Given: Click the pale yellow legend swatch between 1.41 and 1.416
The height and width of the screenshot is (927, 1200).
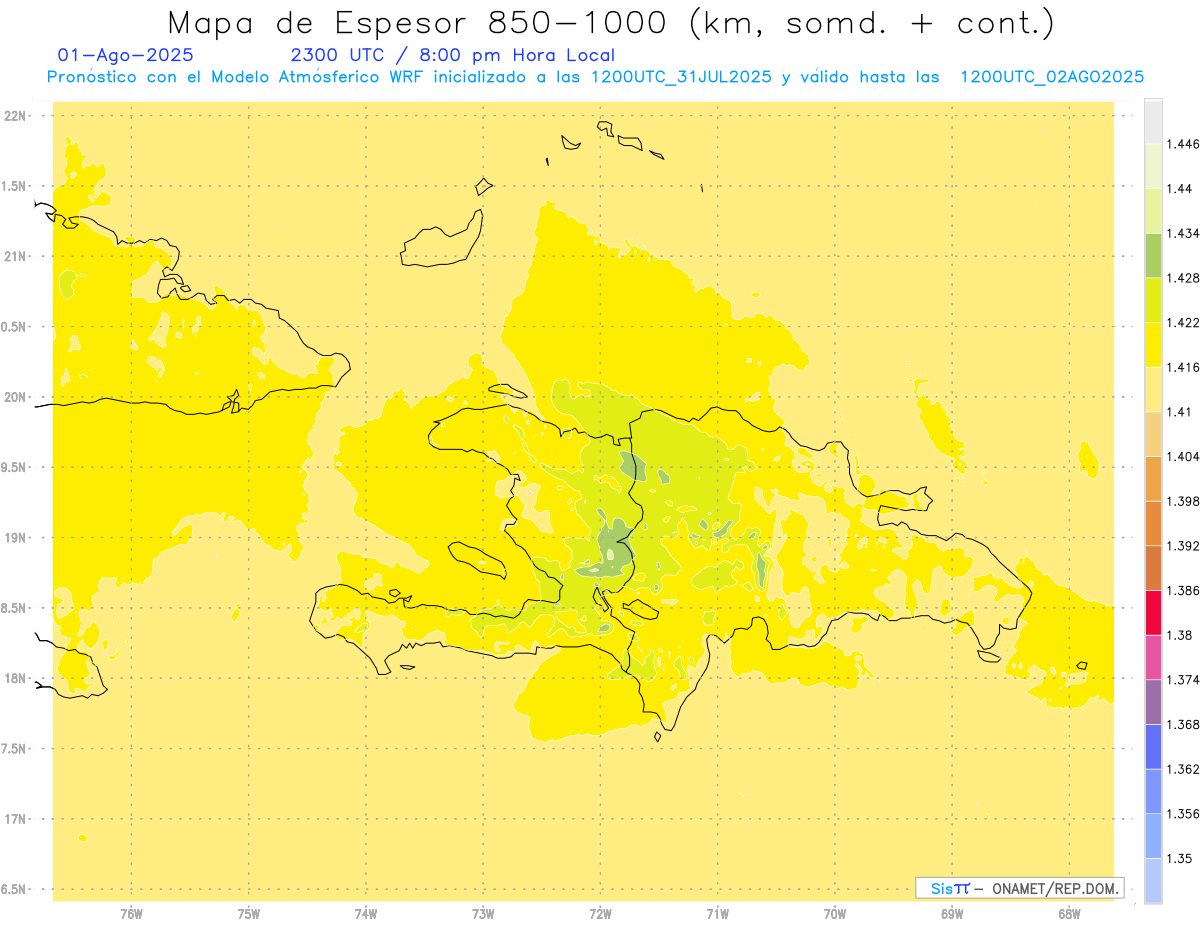Looking at the screenshot, I should (1153, 389).
